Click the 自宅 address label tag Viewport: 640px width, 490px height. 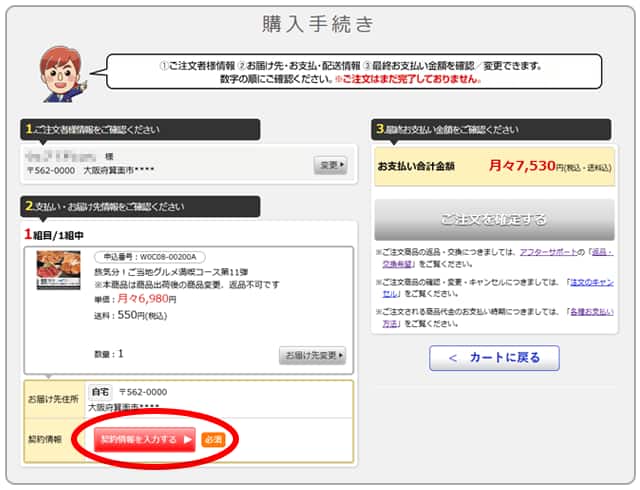(100, 392)
